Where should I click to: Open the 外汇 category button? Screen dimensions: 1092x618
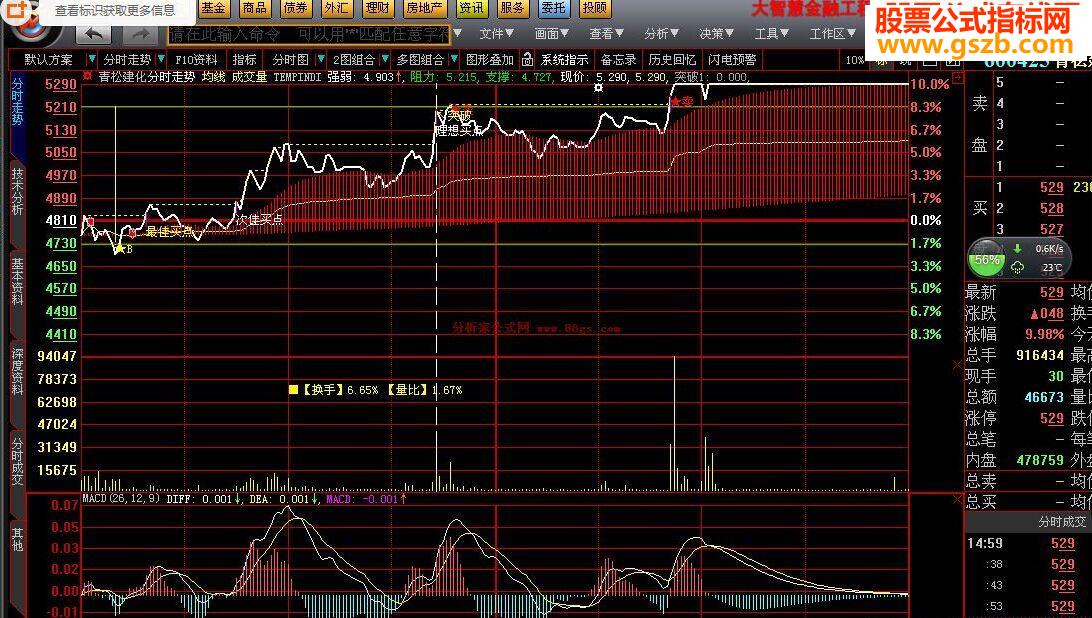pyautogui.click(x=336, y=8)
